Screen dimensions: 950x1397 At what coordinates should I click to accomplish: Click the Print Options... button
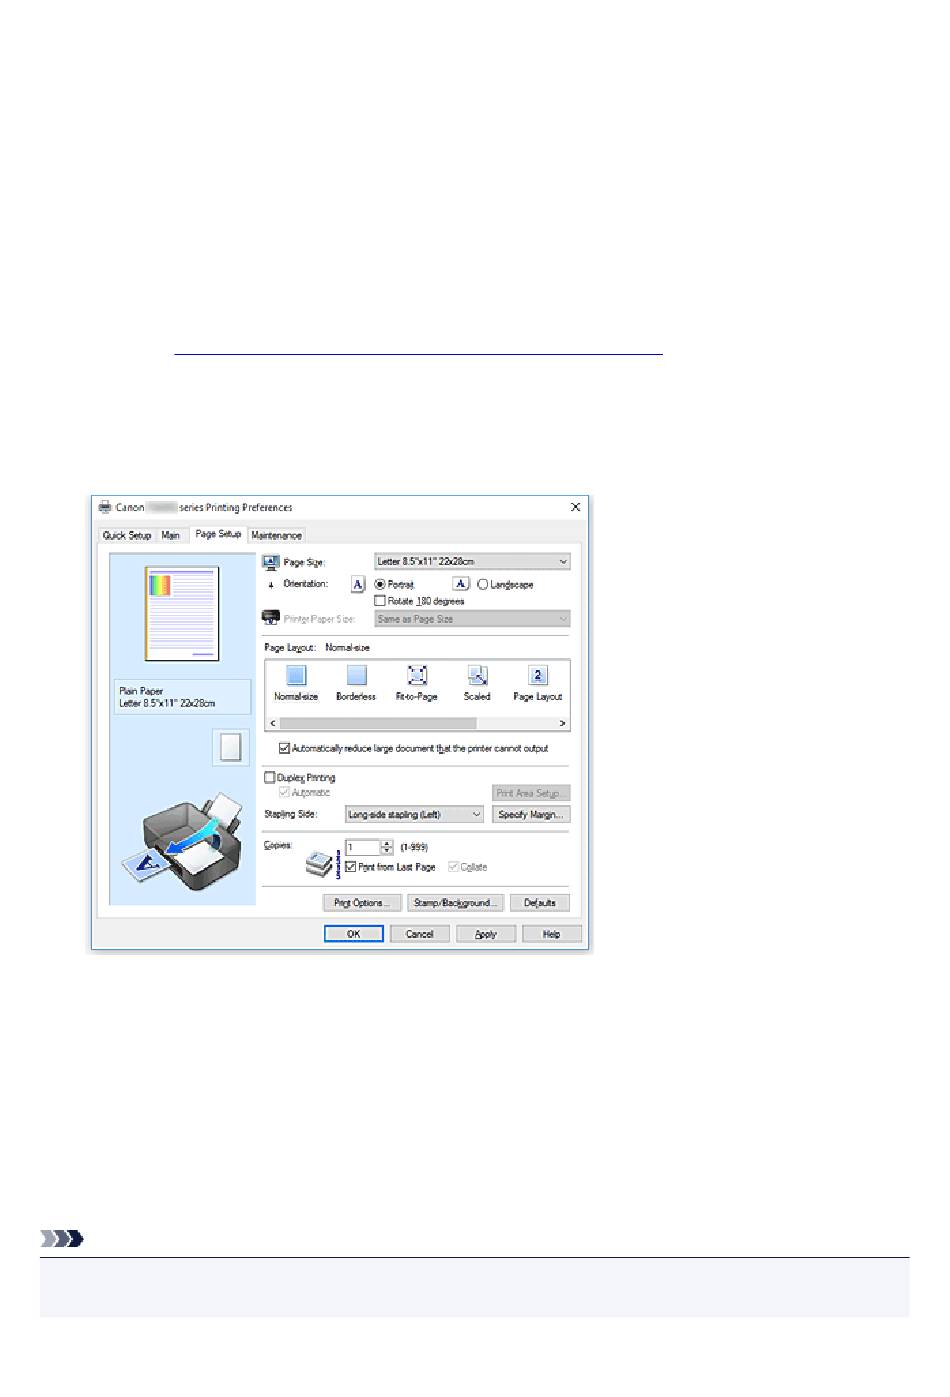362,903
